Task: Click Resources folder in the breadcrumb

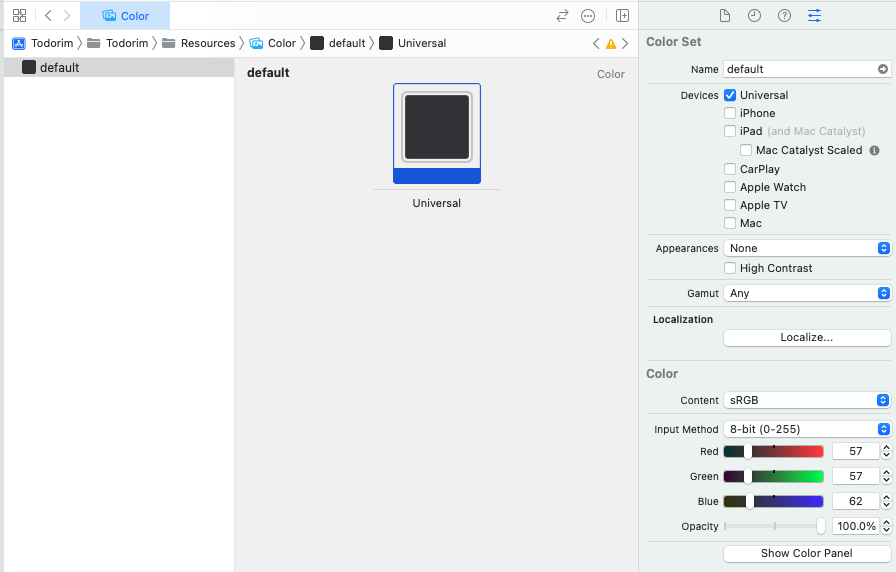Action: click(199, 43)
